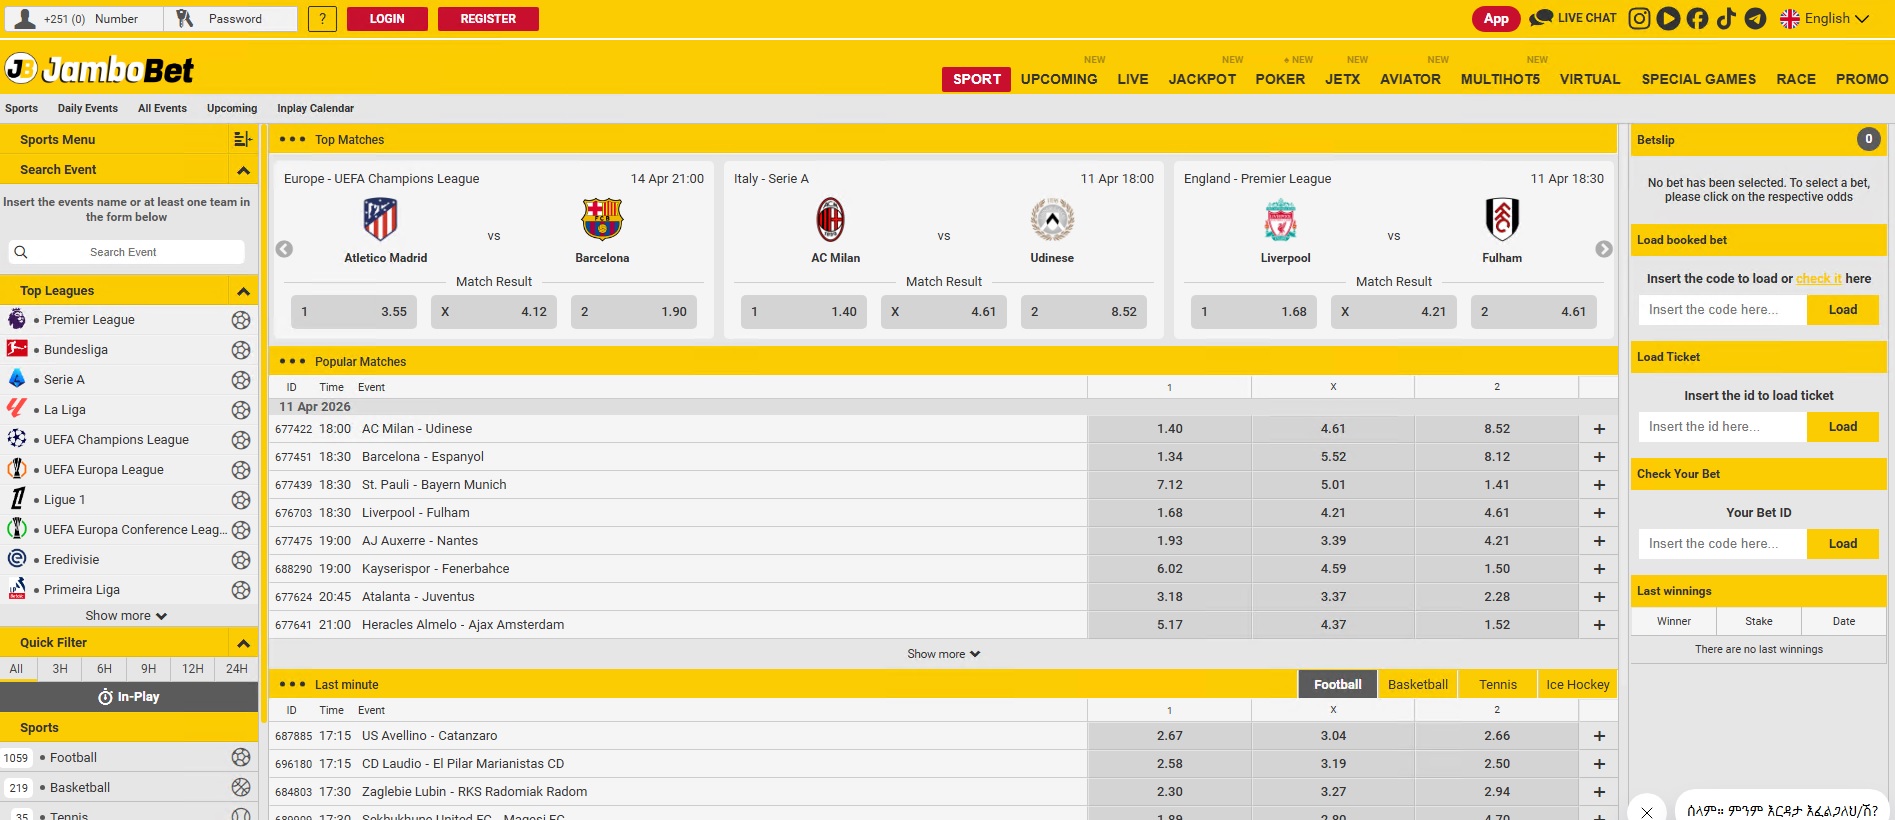
Task: Close the chat popup with X
Action: tap(1647, 811)
